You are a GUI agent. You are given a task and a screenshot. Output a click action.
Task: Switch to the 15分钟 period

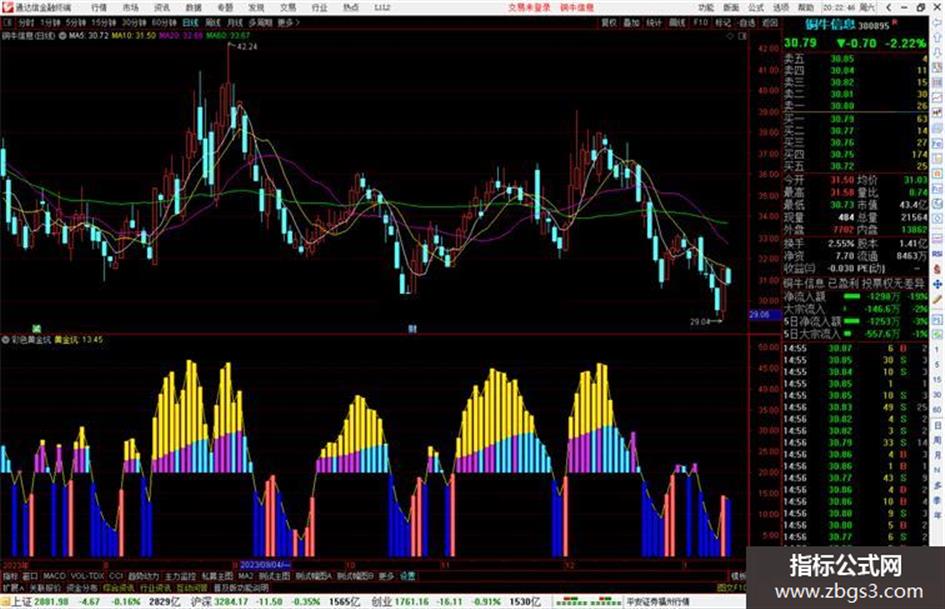104,22
